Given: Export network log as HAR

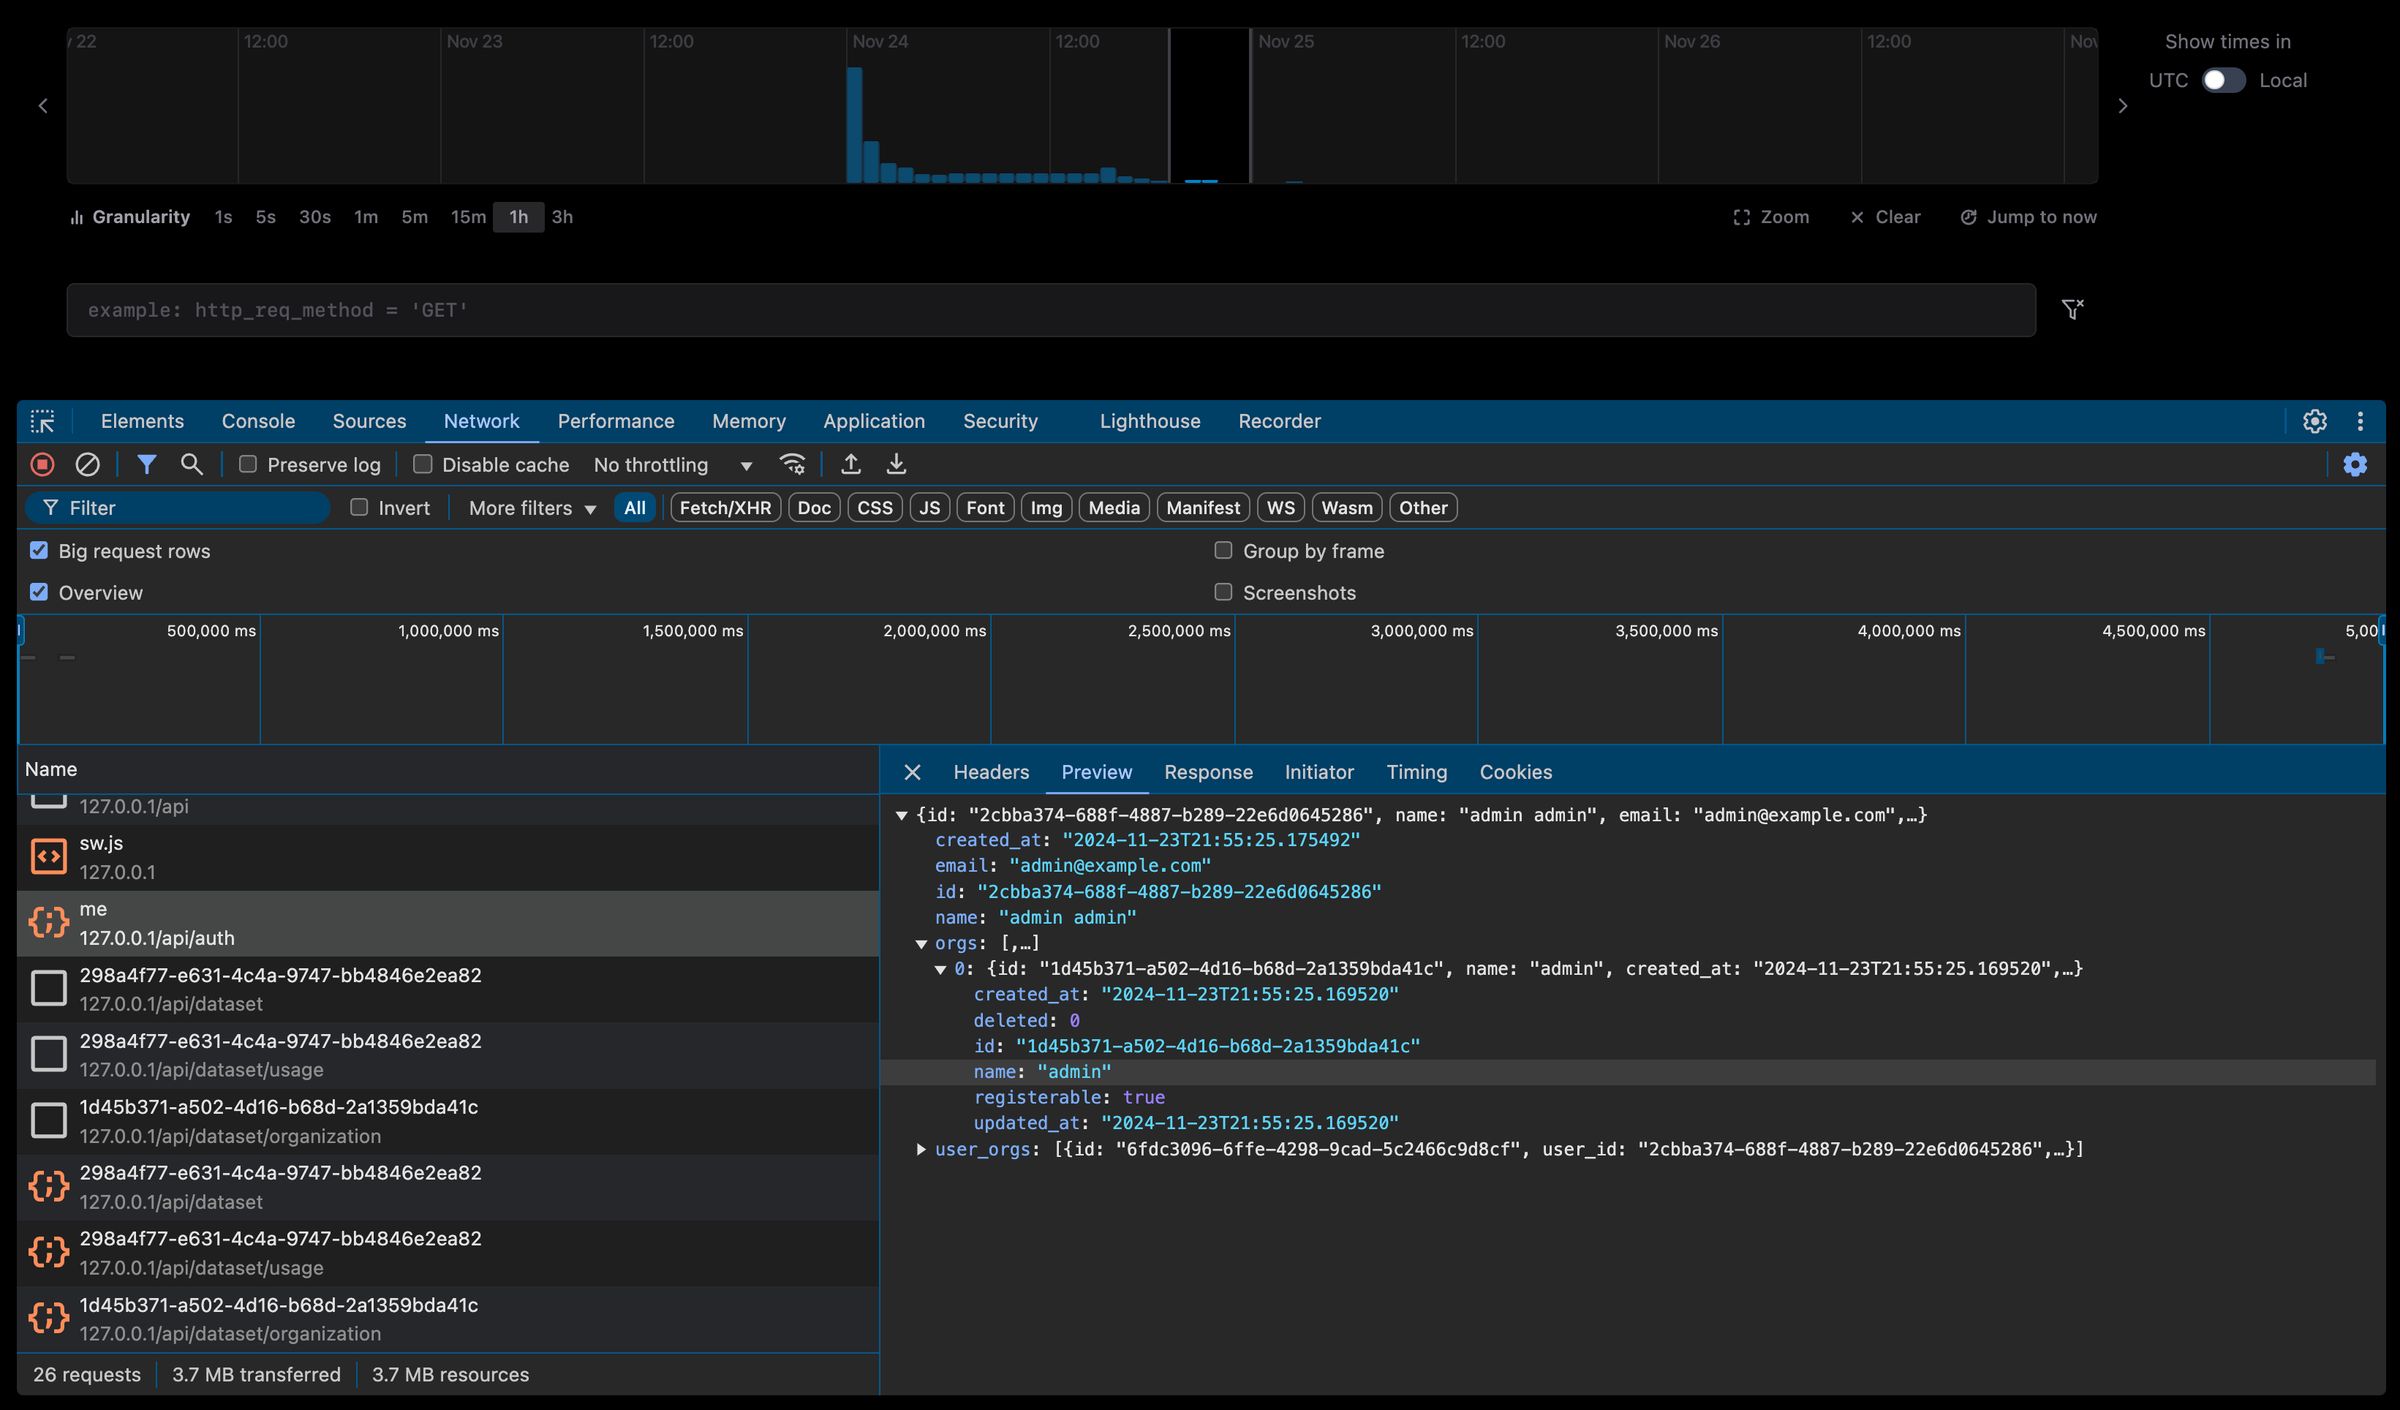Looking at the screenshot, I should [896, 464].
